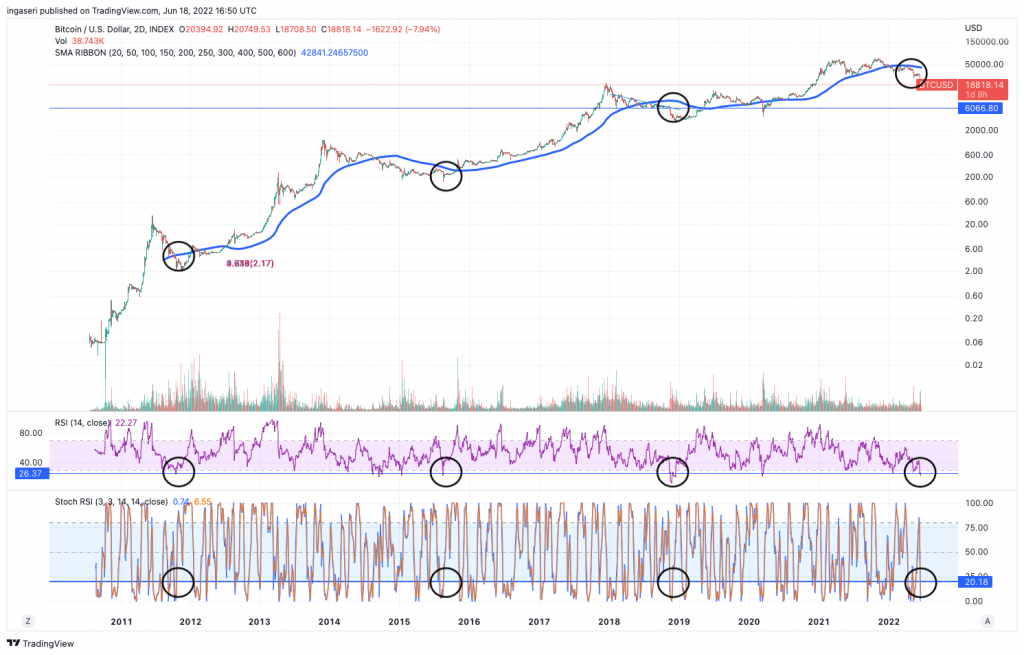Click the 42841.24657500 SMA value
Viewport: 1024px width, 655px height.
click(x=334, y=53)
